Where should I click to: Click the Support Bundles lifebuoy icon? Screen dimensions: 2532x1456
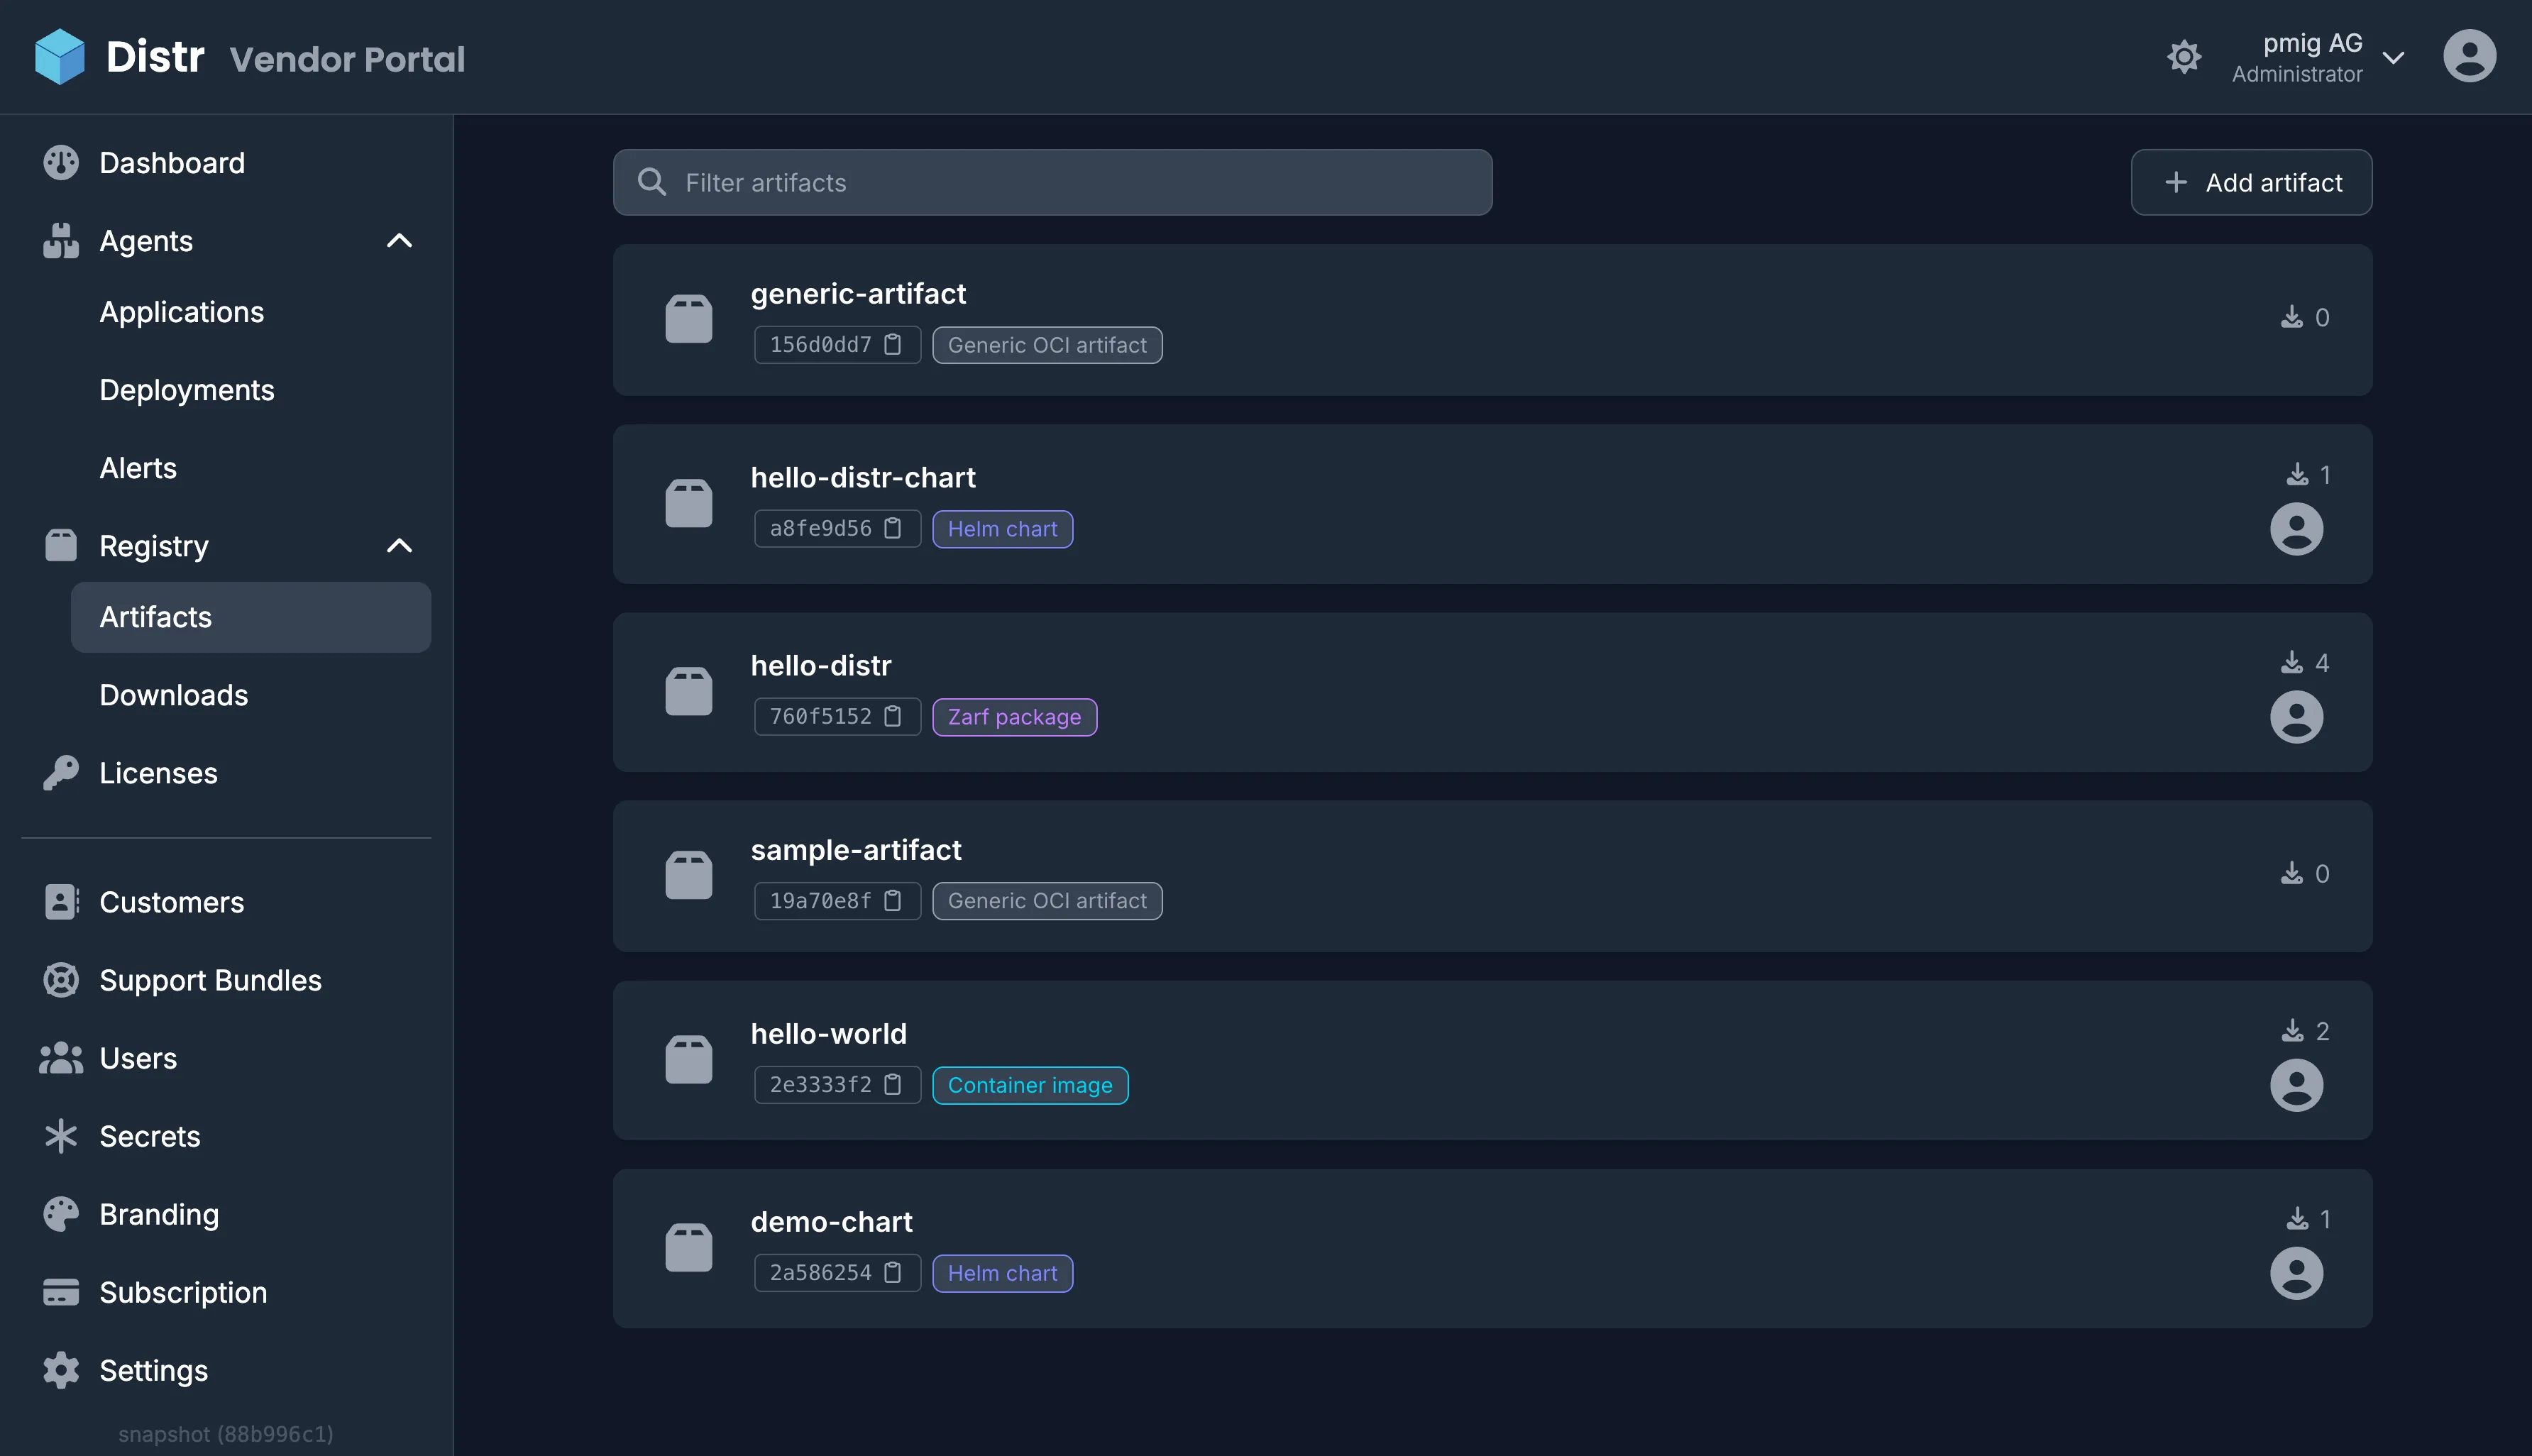[61, 980]
